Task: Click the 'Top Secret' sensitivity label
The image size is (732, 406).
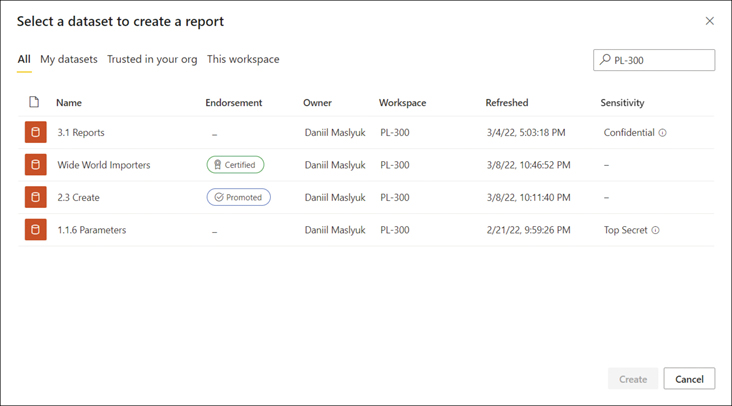Action: tap(626, 230)
